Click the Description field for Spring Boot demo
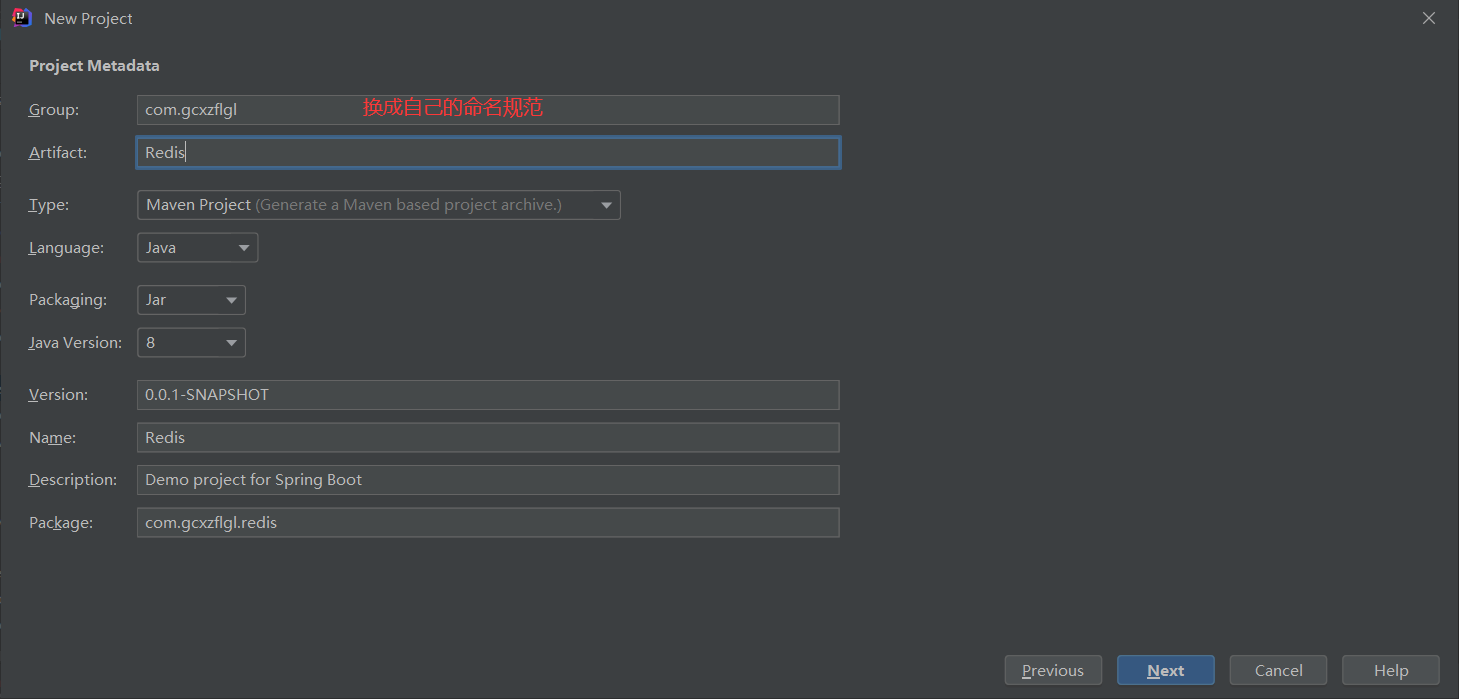The height and width of the screenshot is (699, 1459). pyautogui.click(x=488, y=480)
